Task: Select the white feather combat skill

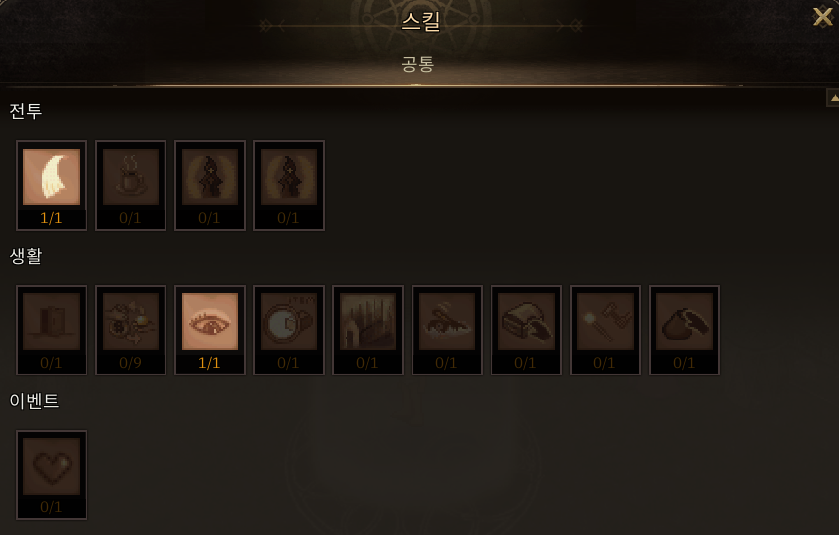Action: click(51, 185)
